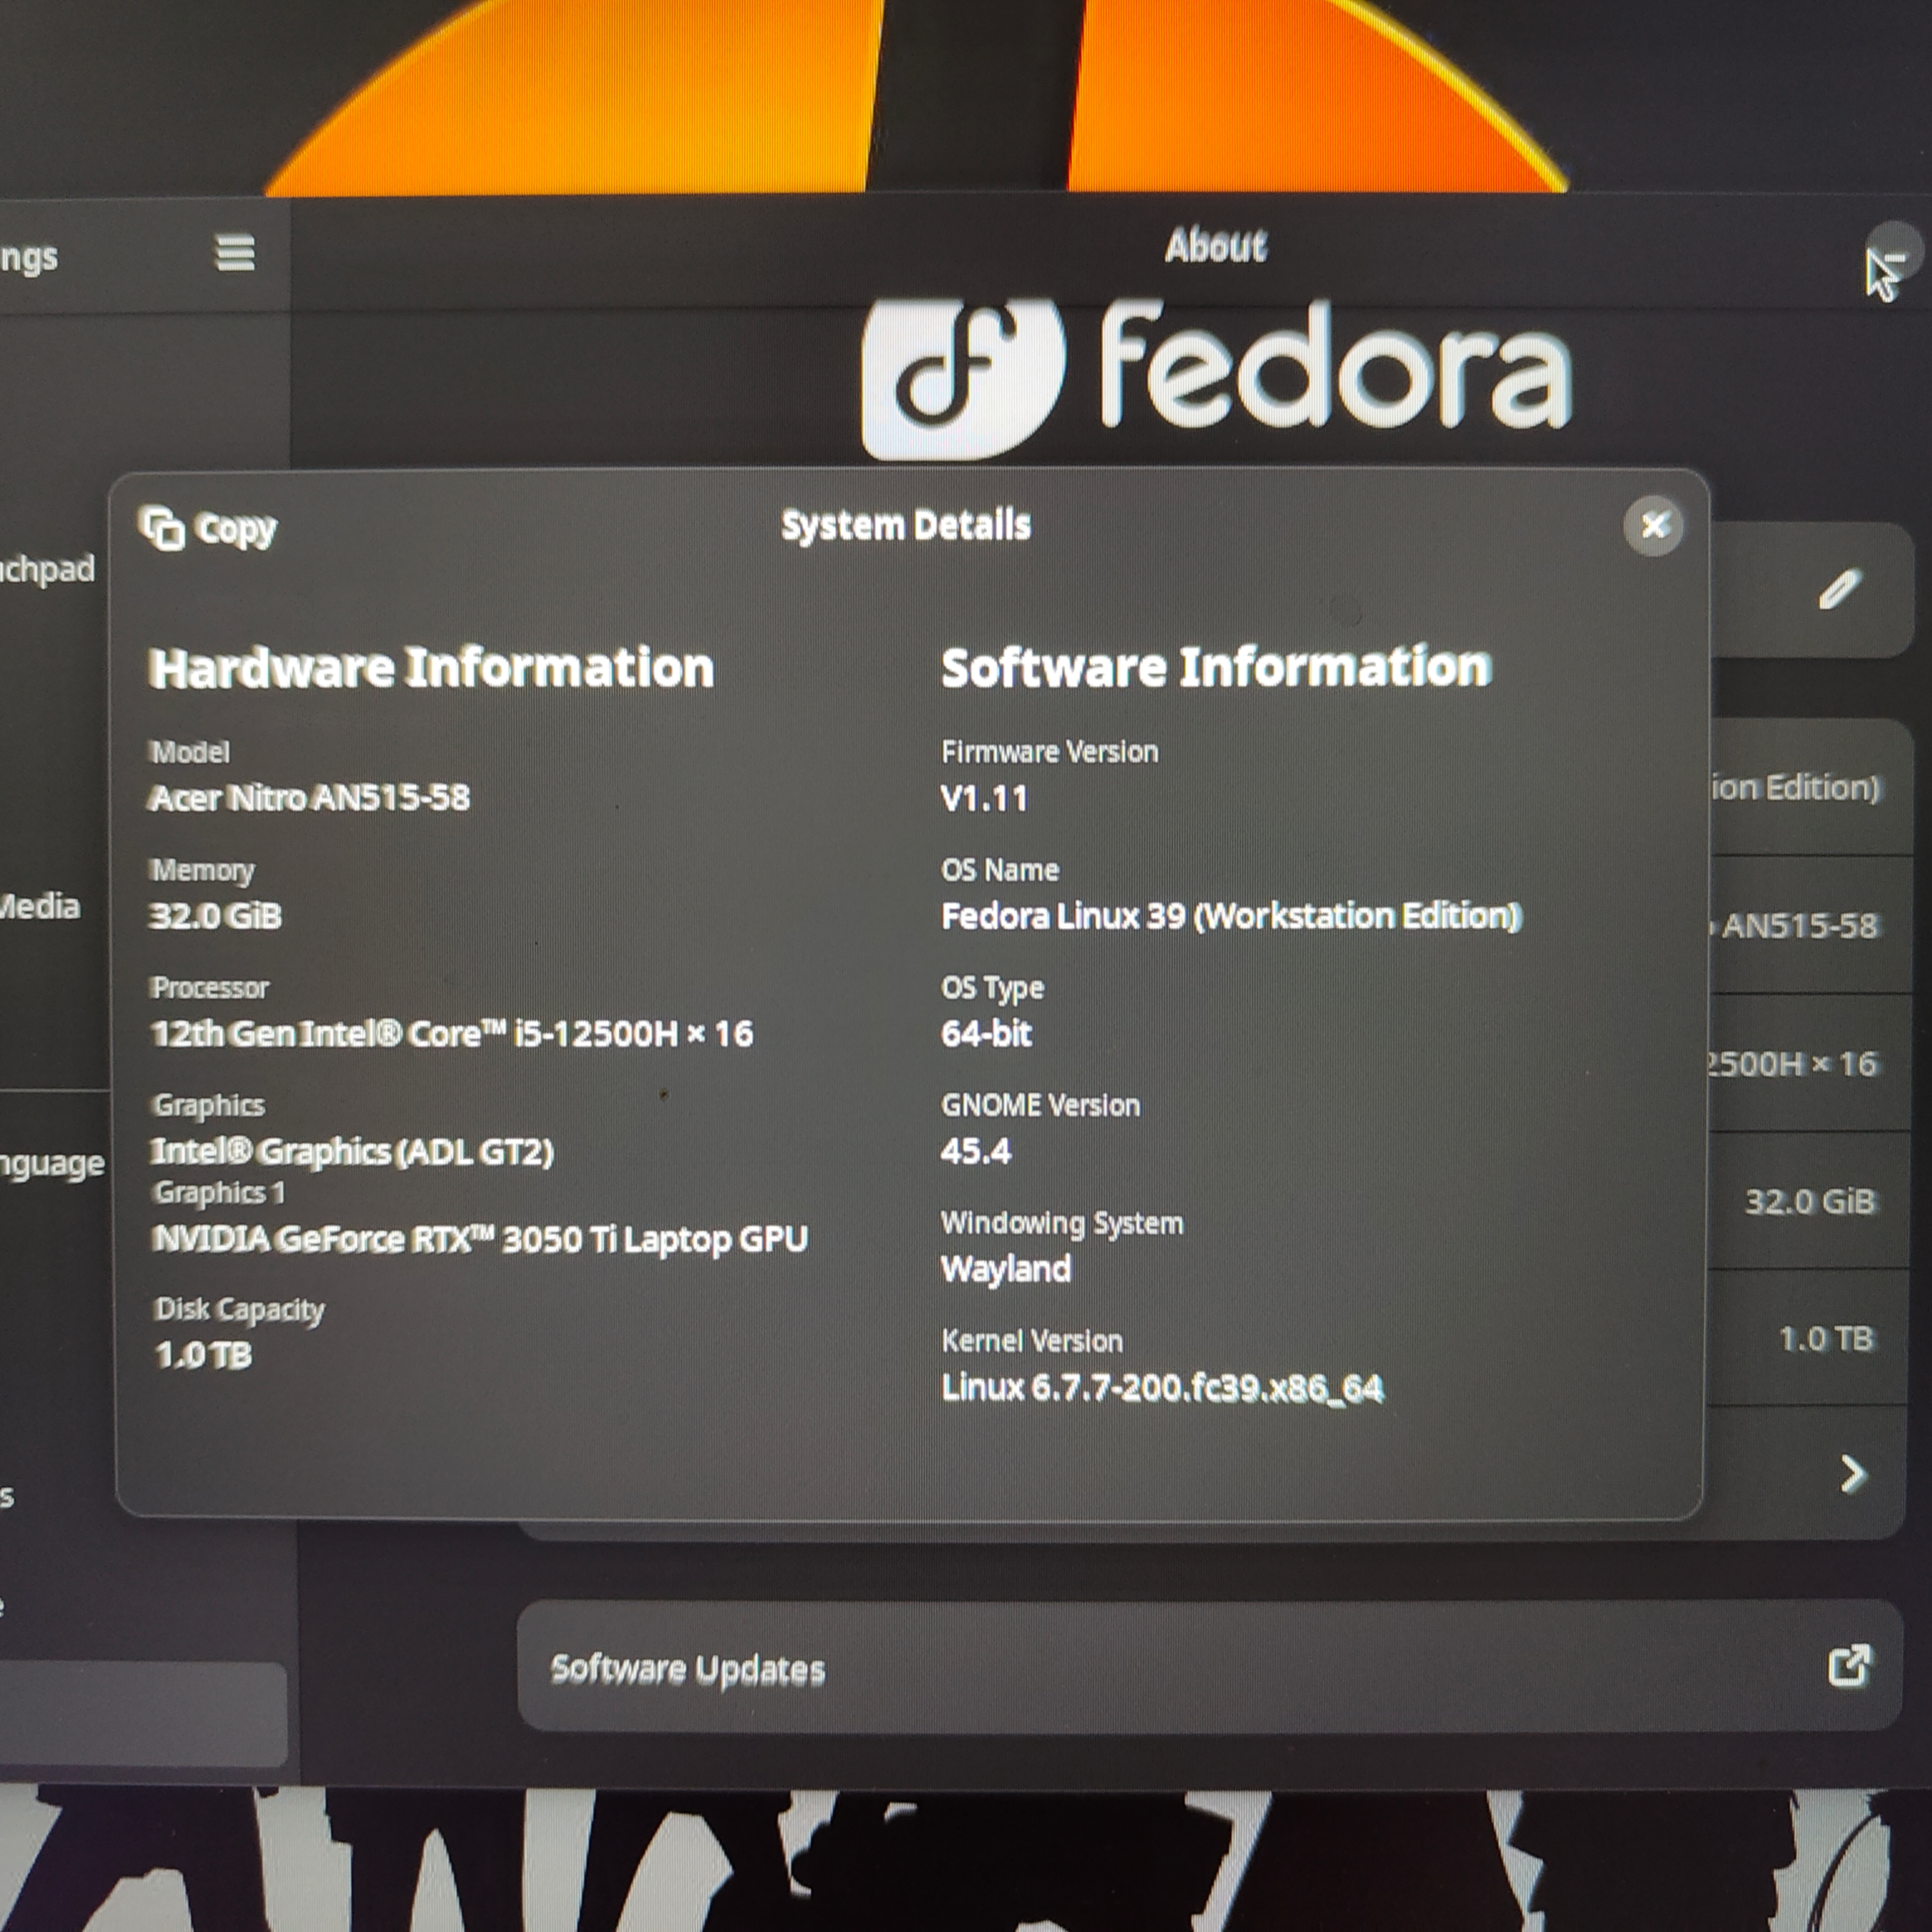Click the Copy button in System Details
Screen dimensions: 1932x1932
pyautogui.click(x=208, y=528)
